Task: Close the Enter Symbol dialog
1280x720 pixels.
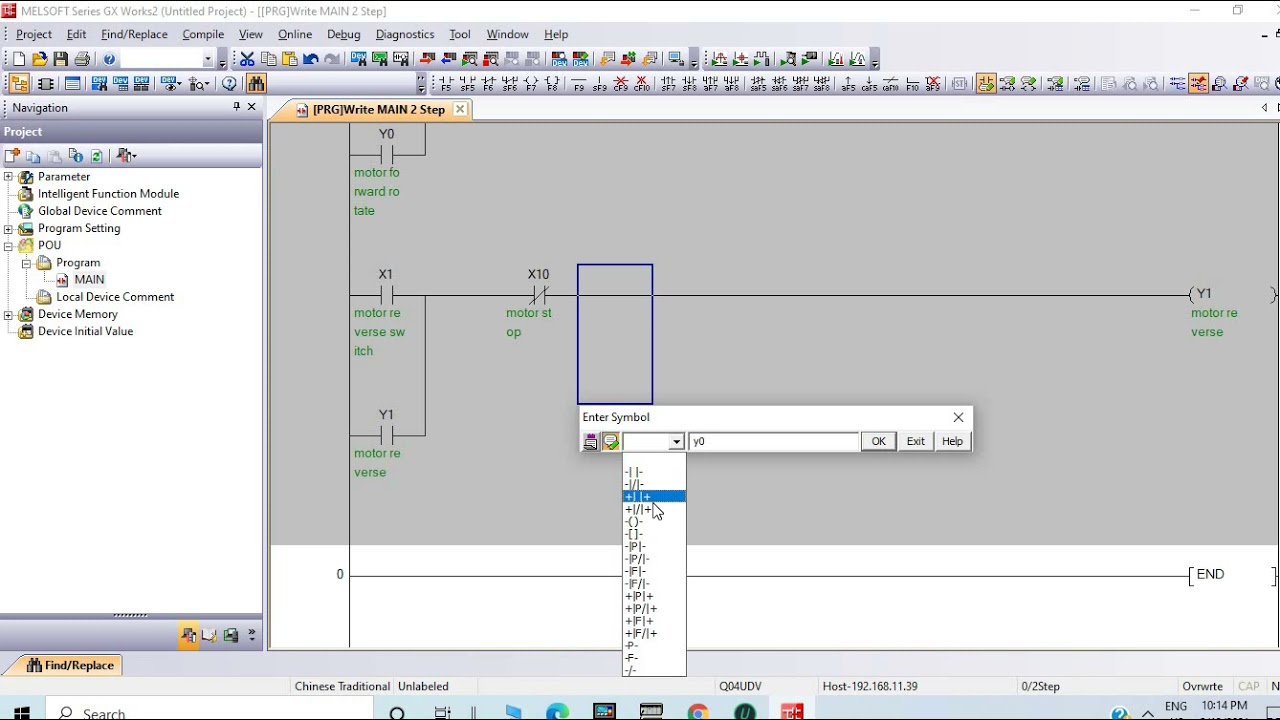Action: click(x=959, y=417)
